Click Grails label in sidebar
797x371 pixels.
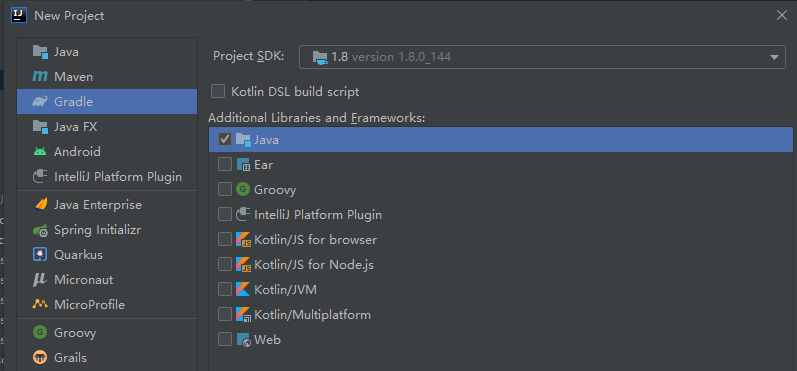point(70,358)
